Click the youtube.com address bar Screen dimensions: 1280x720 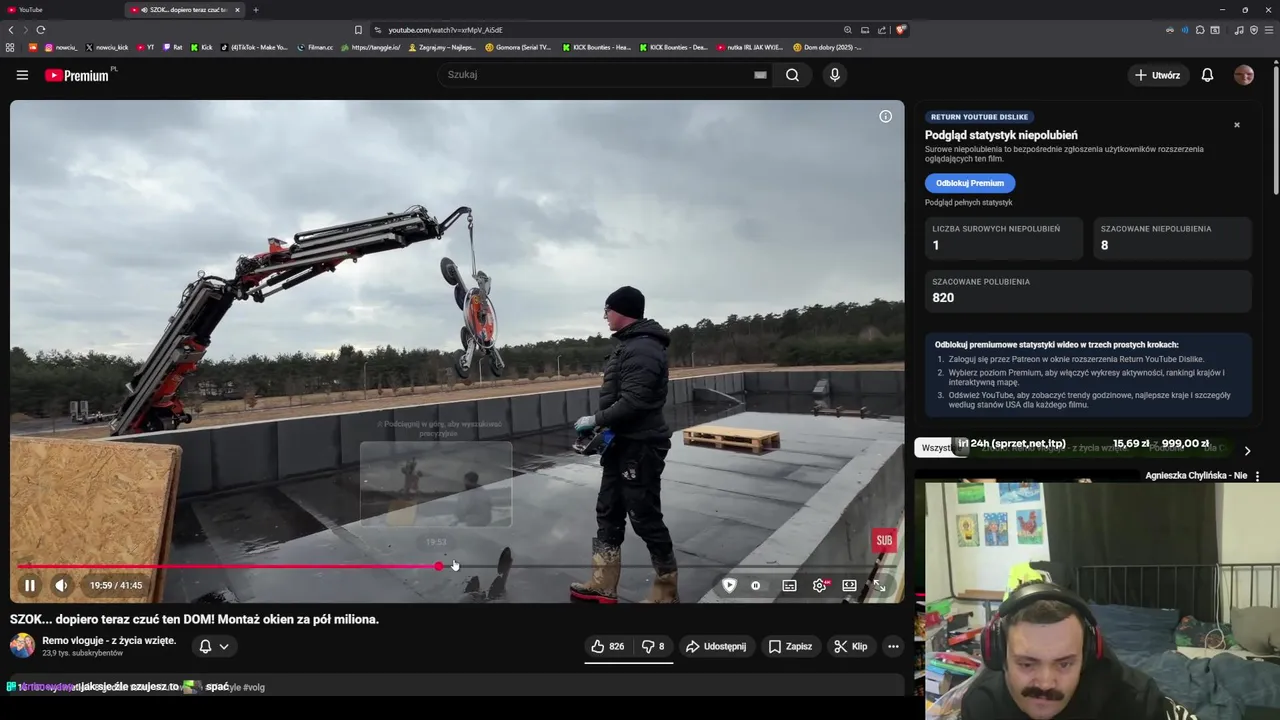[610, 30]
